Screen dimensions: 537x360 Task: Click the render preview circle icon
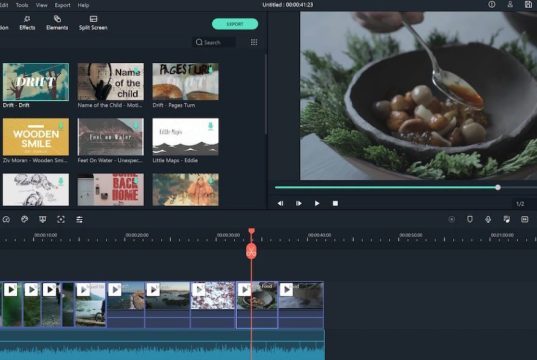click(x=452, y=220)
